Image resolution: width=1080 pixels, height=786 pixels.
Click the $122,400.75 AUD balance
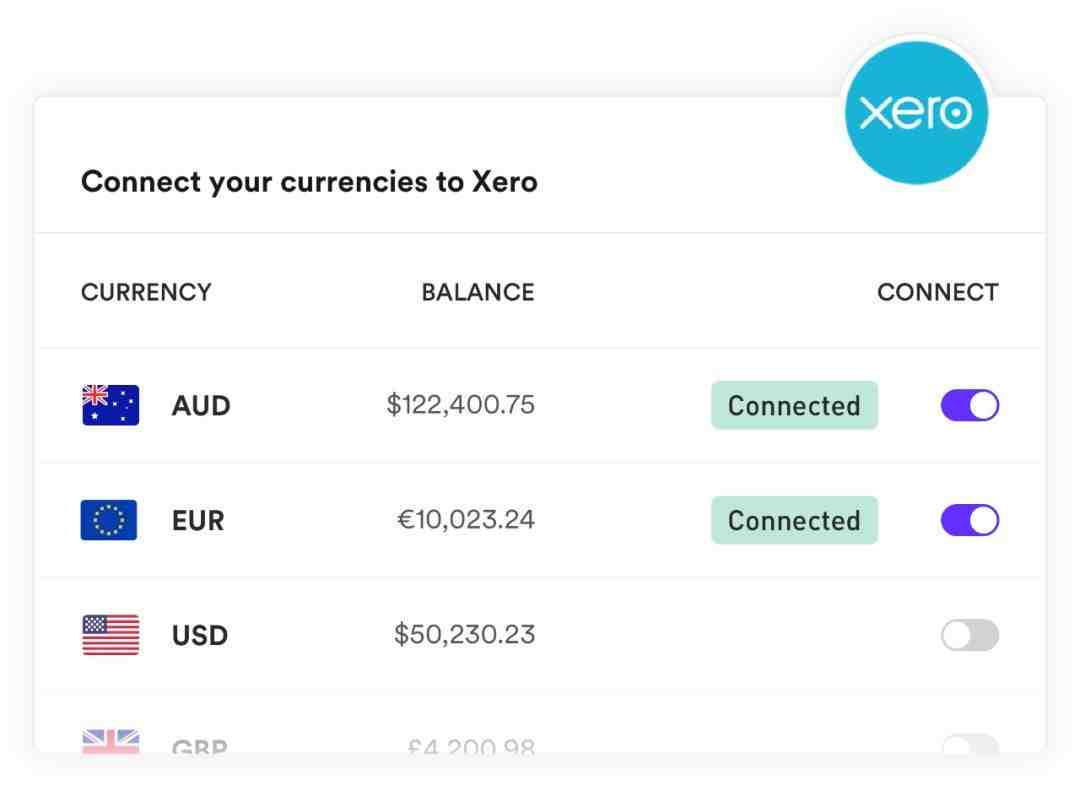click(x=460, y=405)
